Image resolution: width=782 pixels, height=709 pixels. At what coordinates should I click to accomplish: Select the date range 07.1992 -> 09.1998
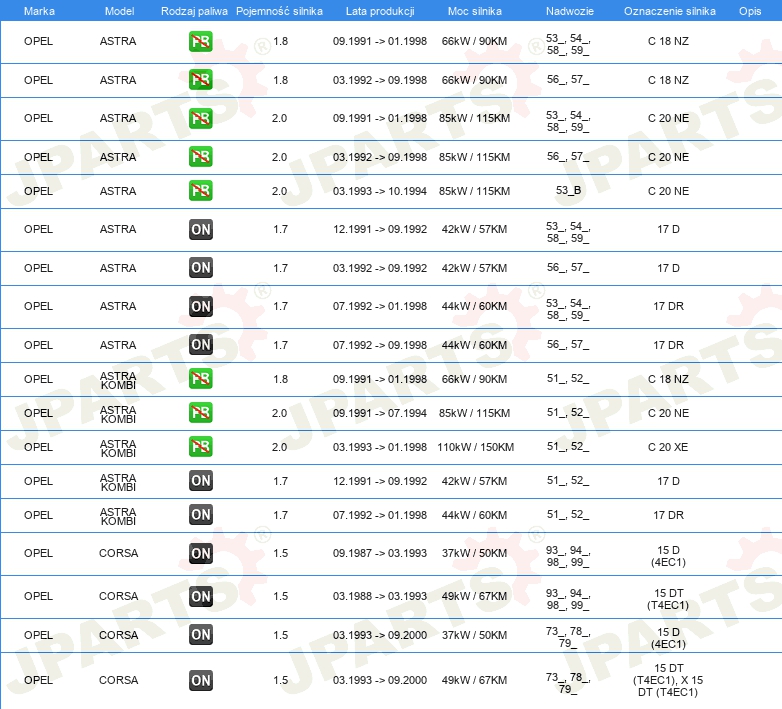pos(380,345)
